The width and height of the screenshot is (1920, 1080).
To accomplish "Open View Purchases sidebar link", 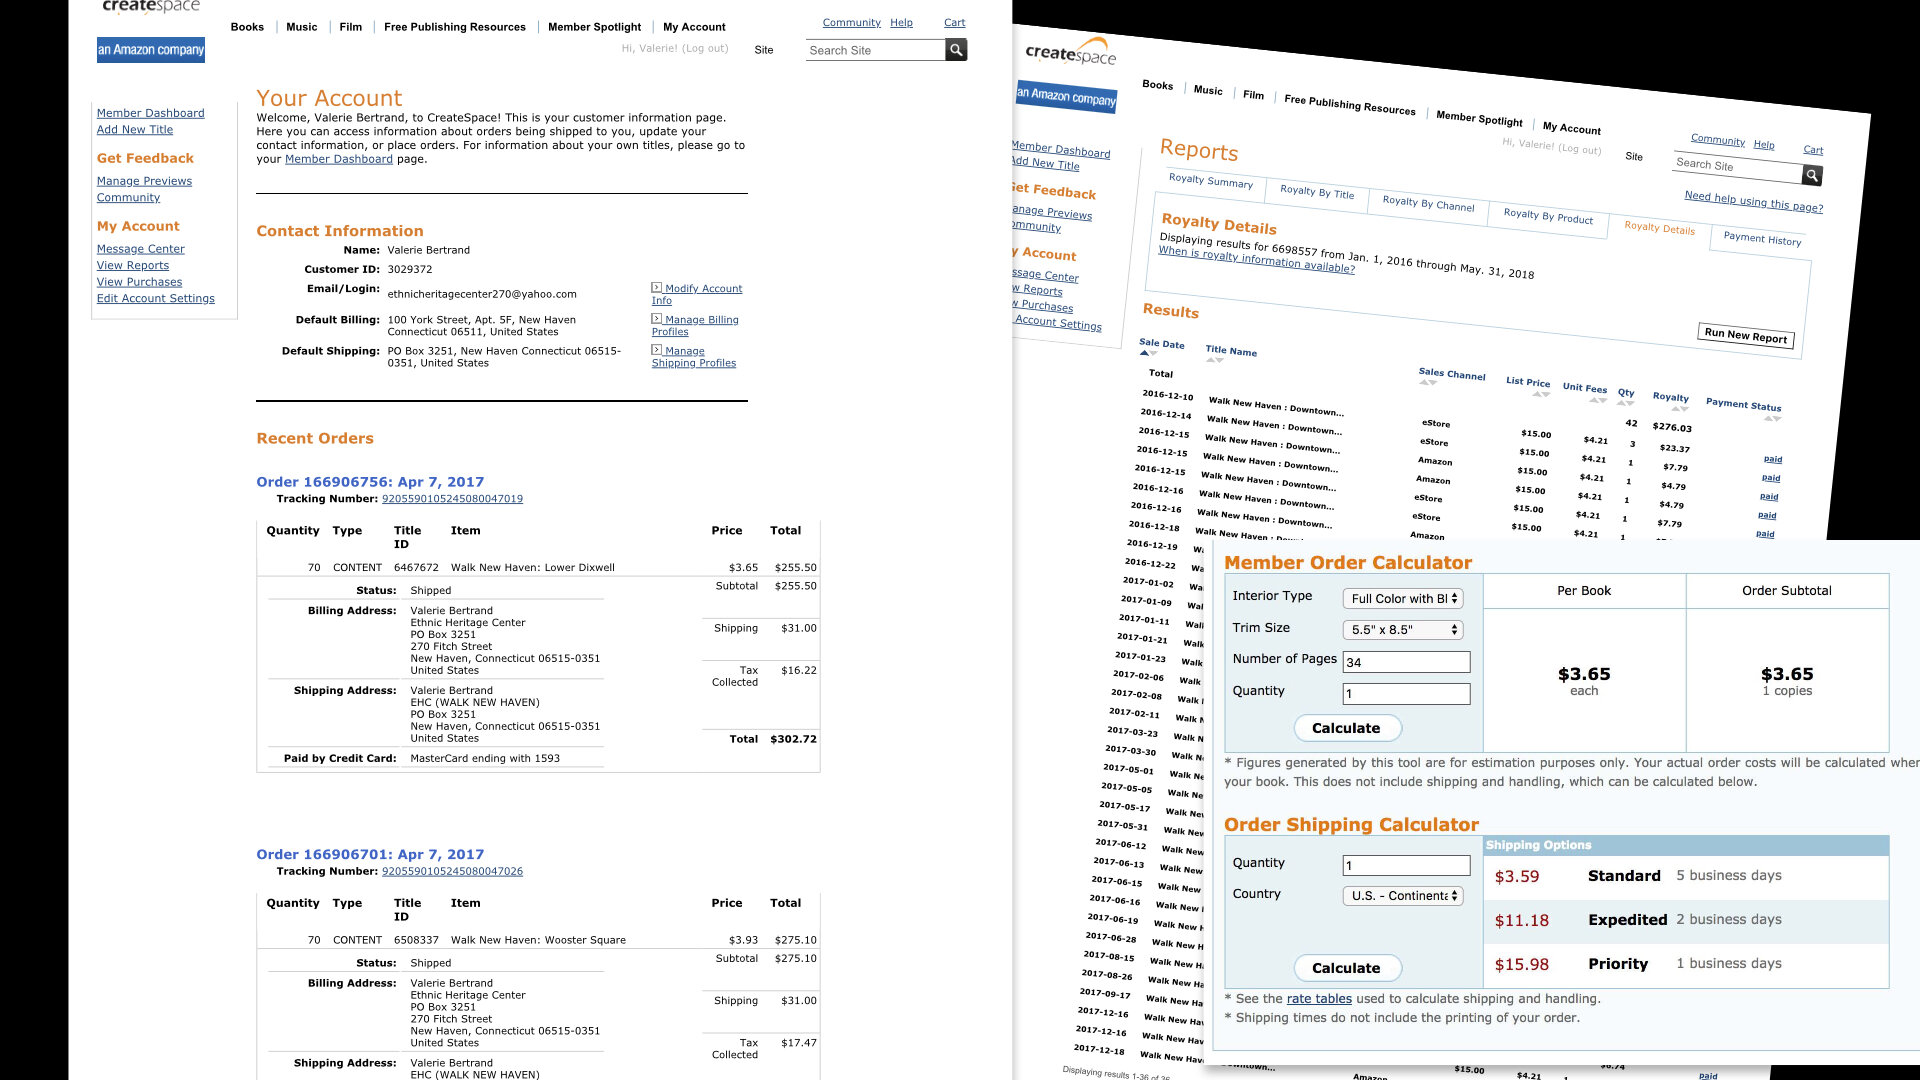I will coord(139,282).
